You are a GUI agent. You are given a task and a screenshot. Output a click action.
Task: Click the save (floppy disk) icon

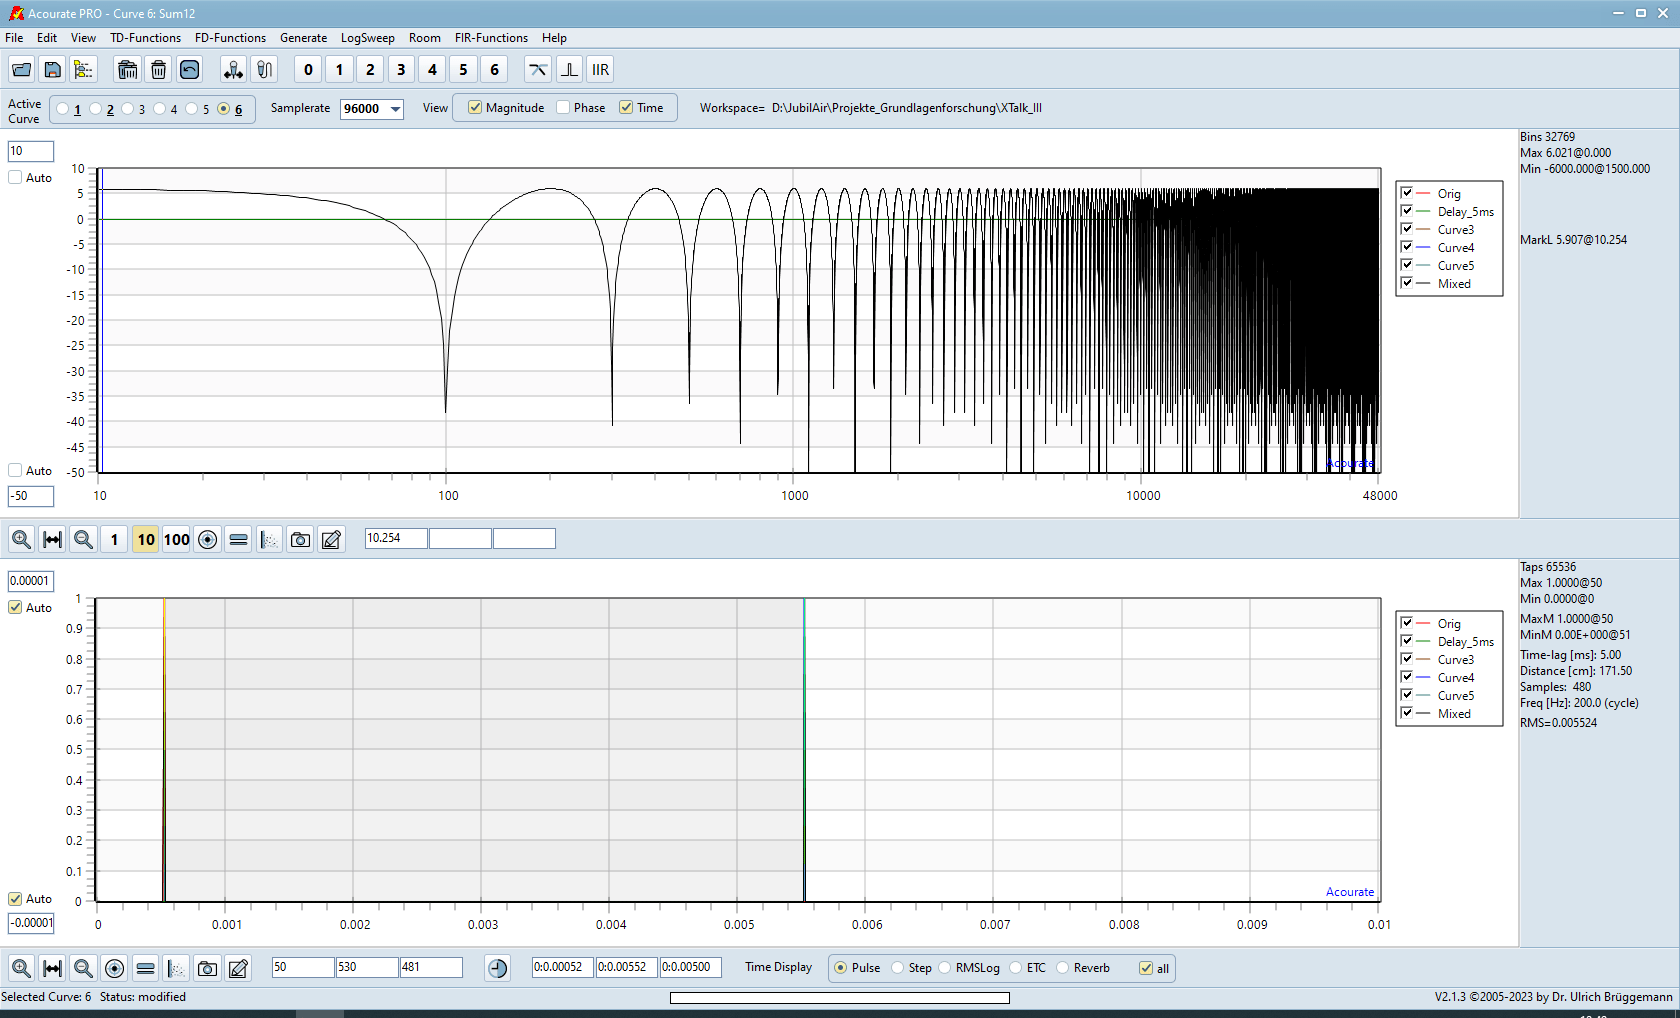[52, 69]
